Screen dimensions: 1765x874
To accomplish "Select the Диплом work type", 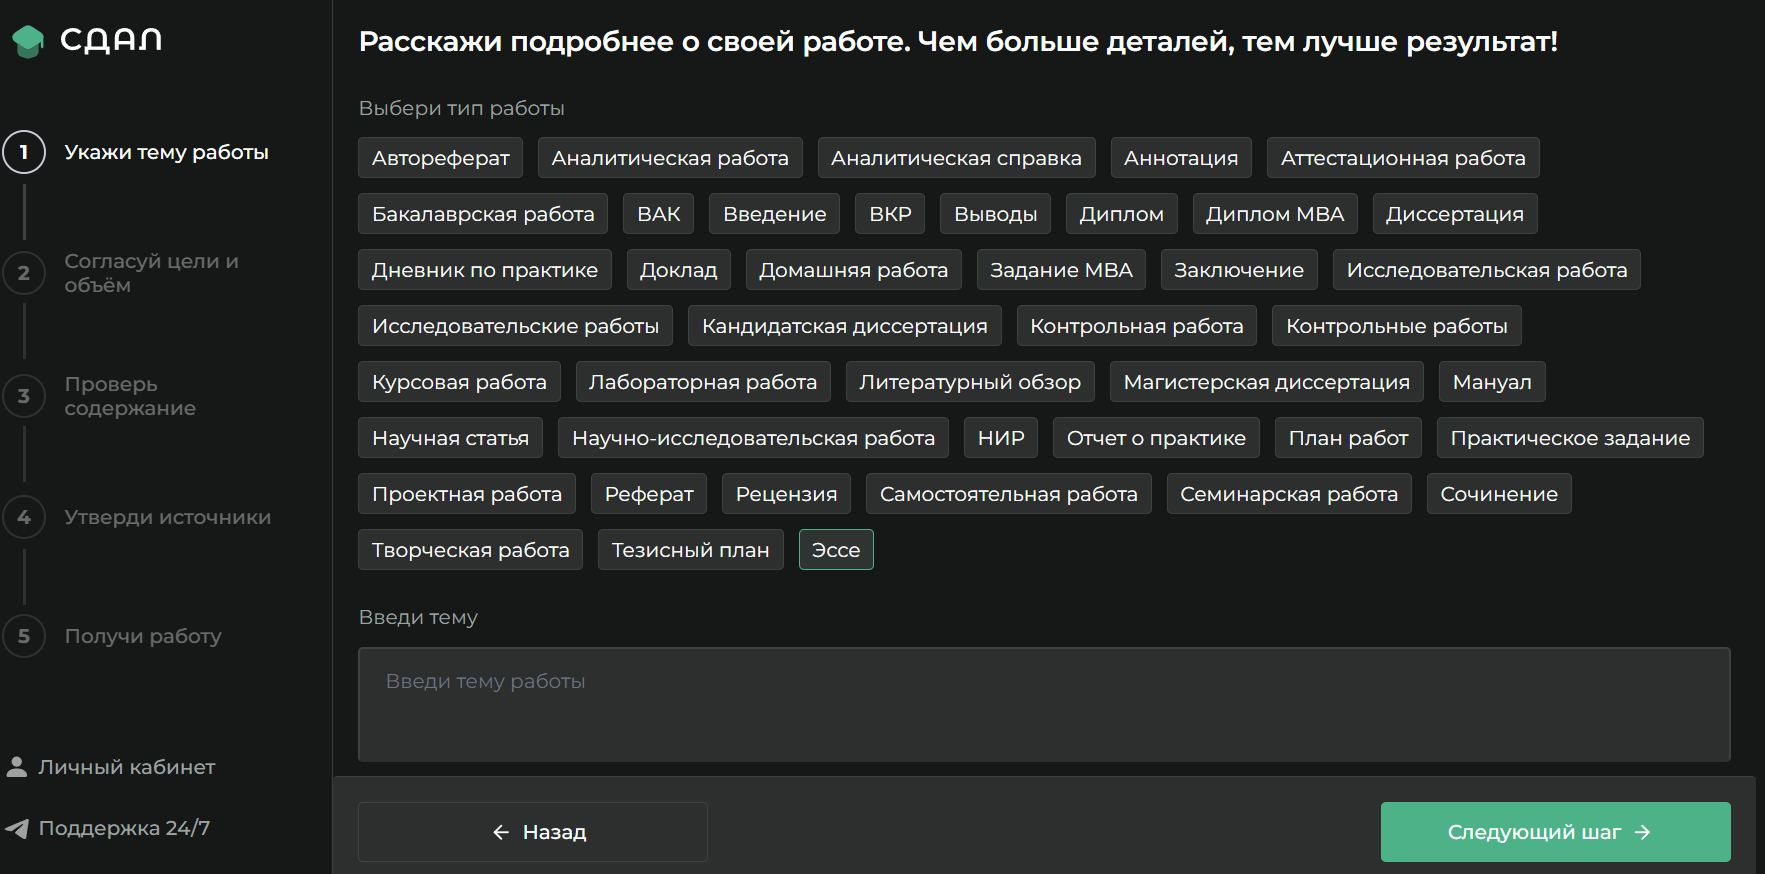I will (1121, 214).
